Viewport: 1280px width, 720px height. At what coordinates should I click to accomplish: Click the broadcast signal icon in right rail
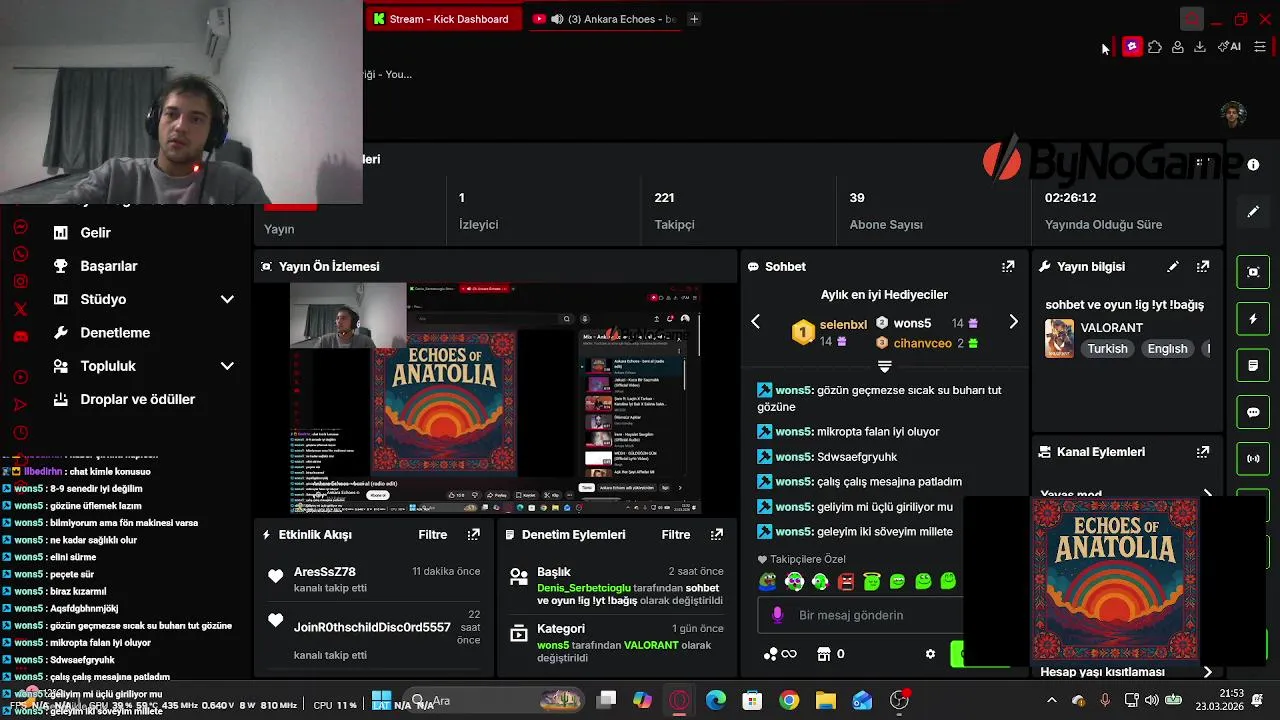coord(1253,459)
